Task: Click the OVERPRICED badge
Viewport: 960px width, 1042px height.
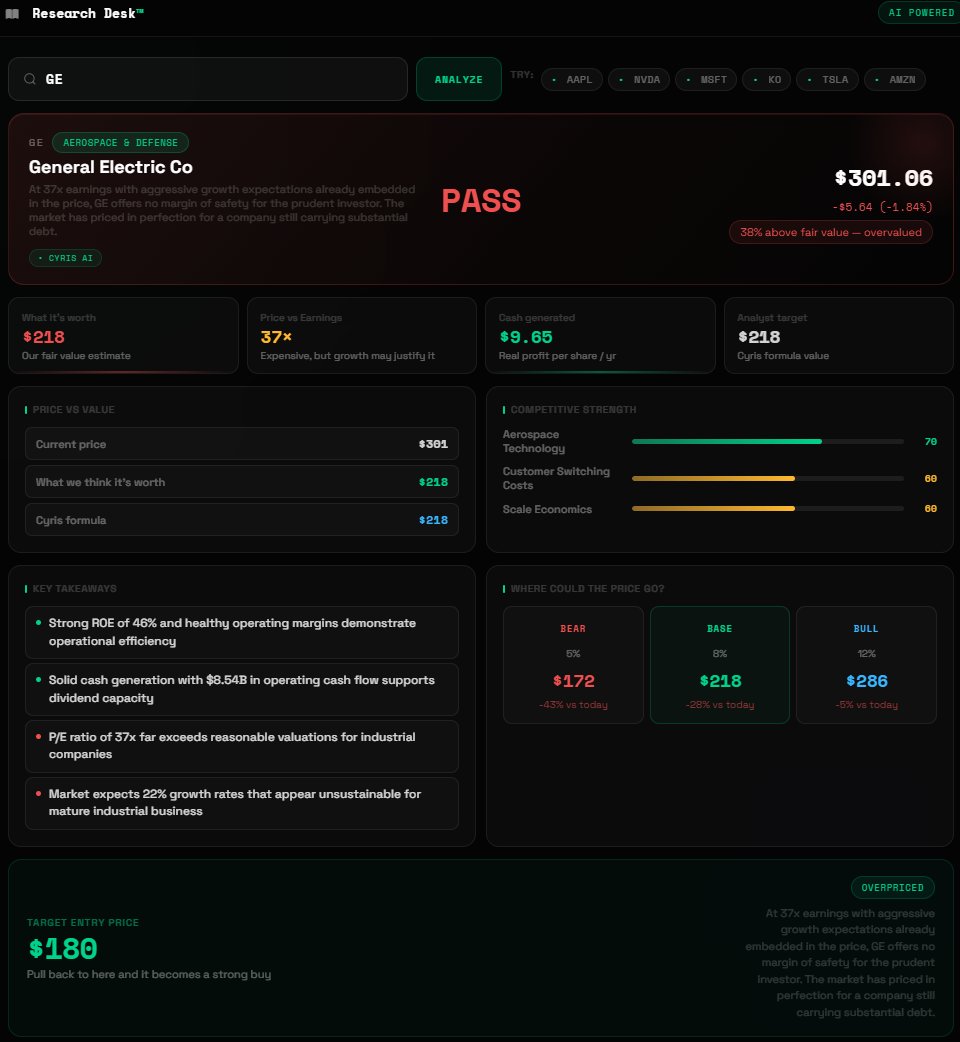Action: coord(892,888)
